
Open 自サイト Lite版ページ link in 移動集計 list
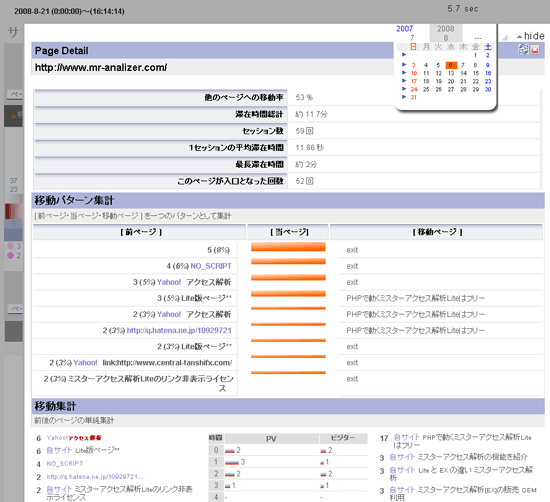click(x=83, y=450)
